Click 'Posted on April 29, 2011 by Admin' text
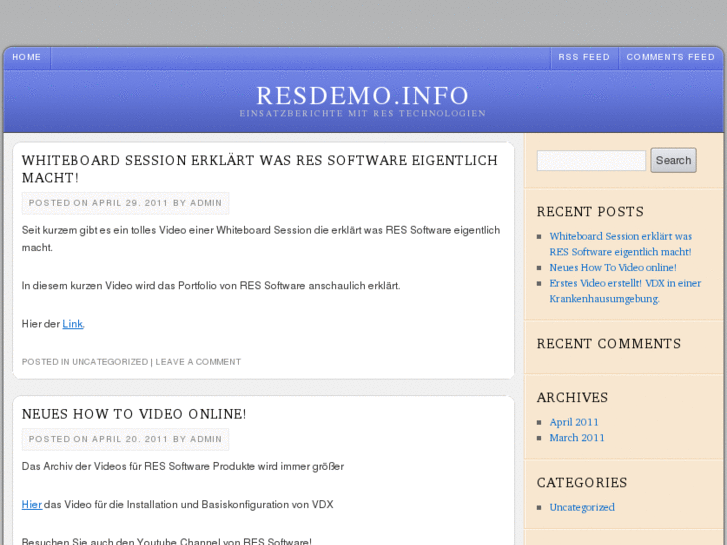Image resolution: width=727 pixels, height=545 pixels. coord(125,203)
